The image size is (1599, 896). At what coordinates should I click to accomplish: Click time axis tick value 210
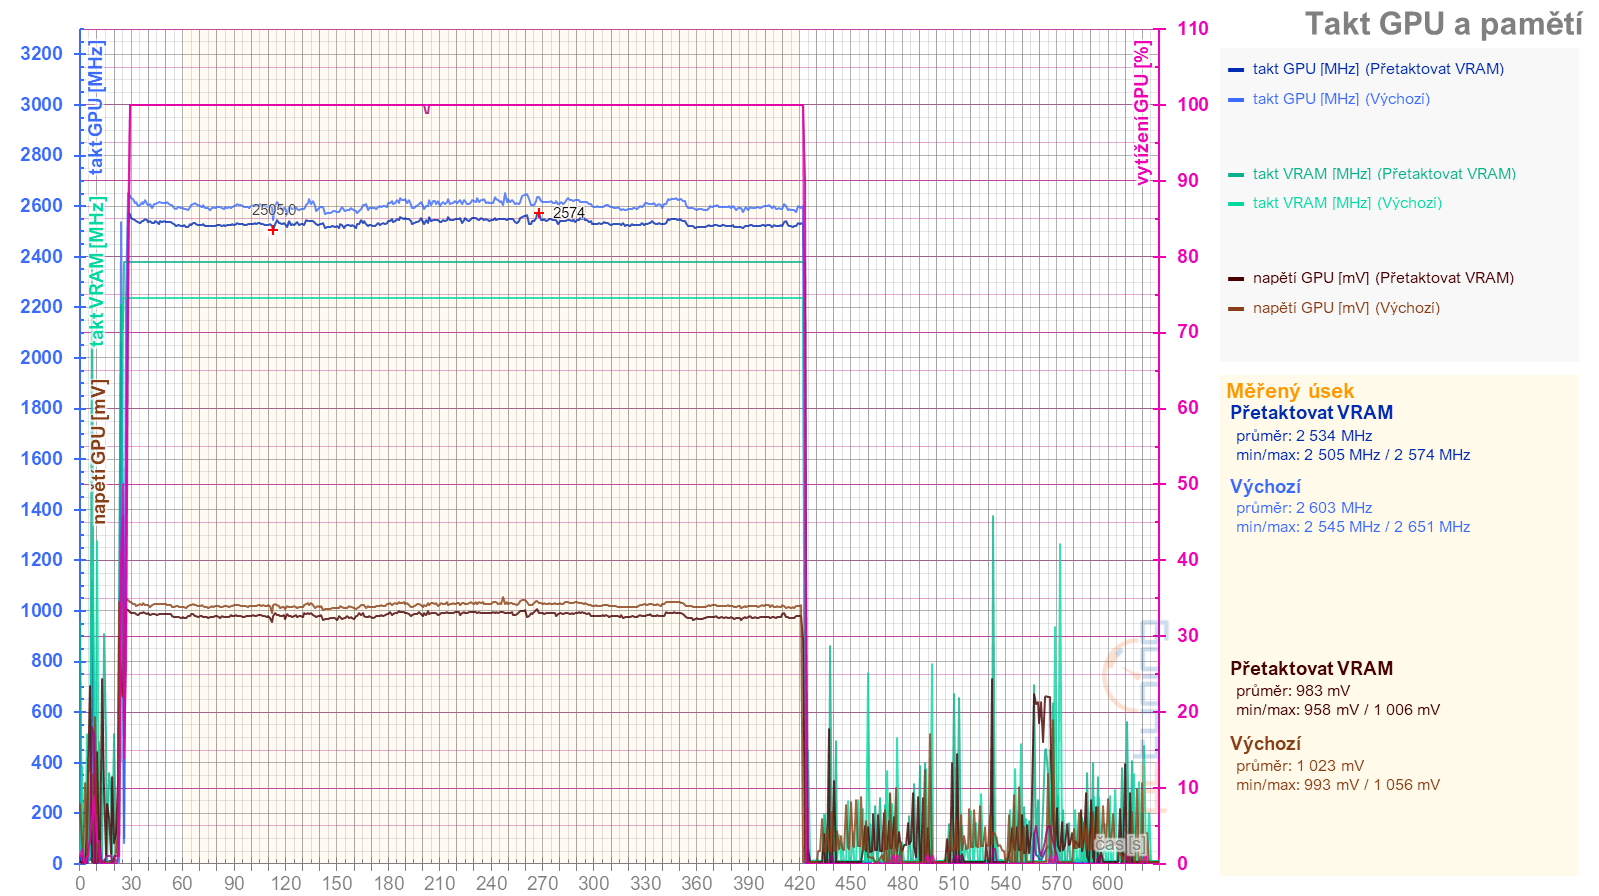point(439,883)
